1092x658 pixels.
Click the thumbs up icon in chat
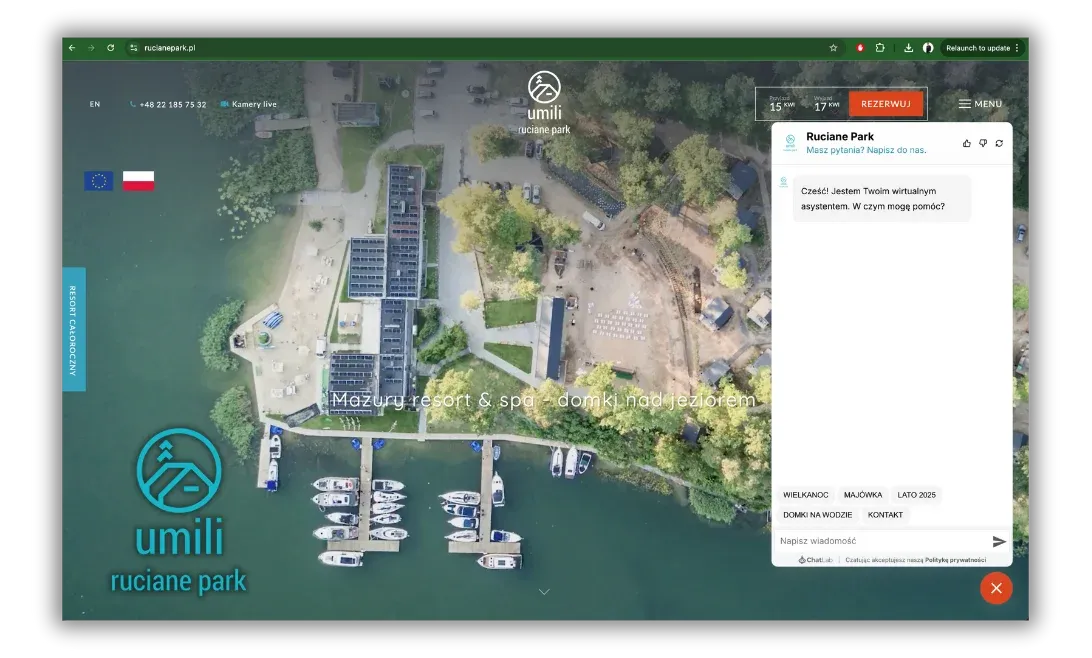pyautogui.click(x=967, y=143)
